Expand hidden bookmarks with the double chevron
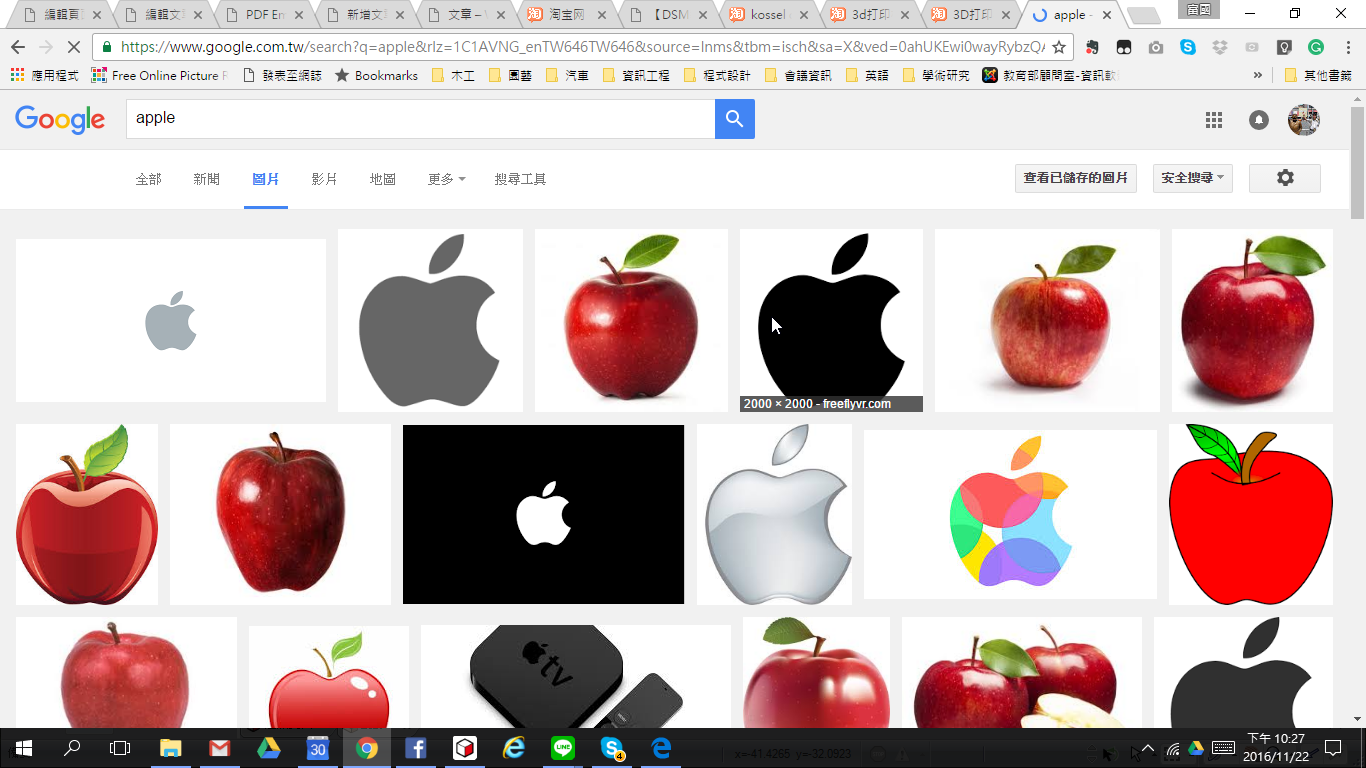Viewport: 1366px width, 768px height. tap(1257, 75)
